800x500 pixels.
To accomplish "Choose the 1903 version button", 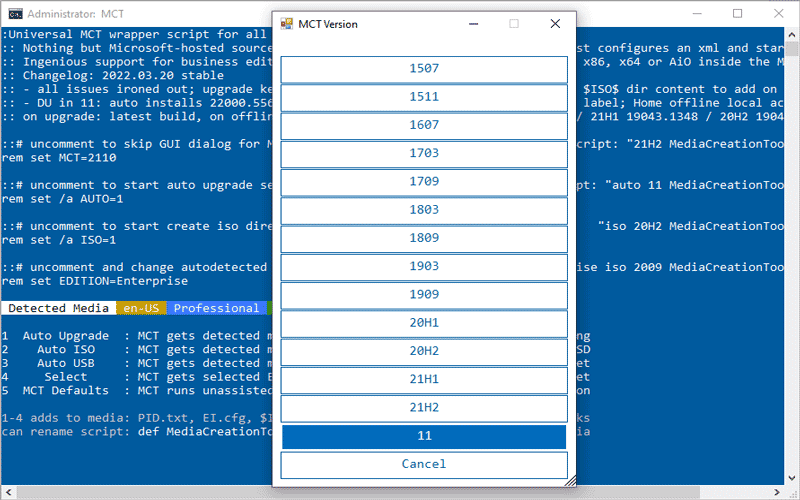I will (424, 267).
